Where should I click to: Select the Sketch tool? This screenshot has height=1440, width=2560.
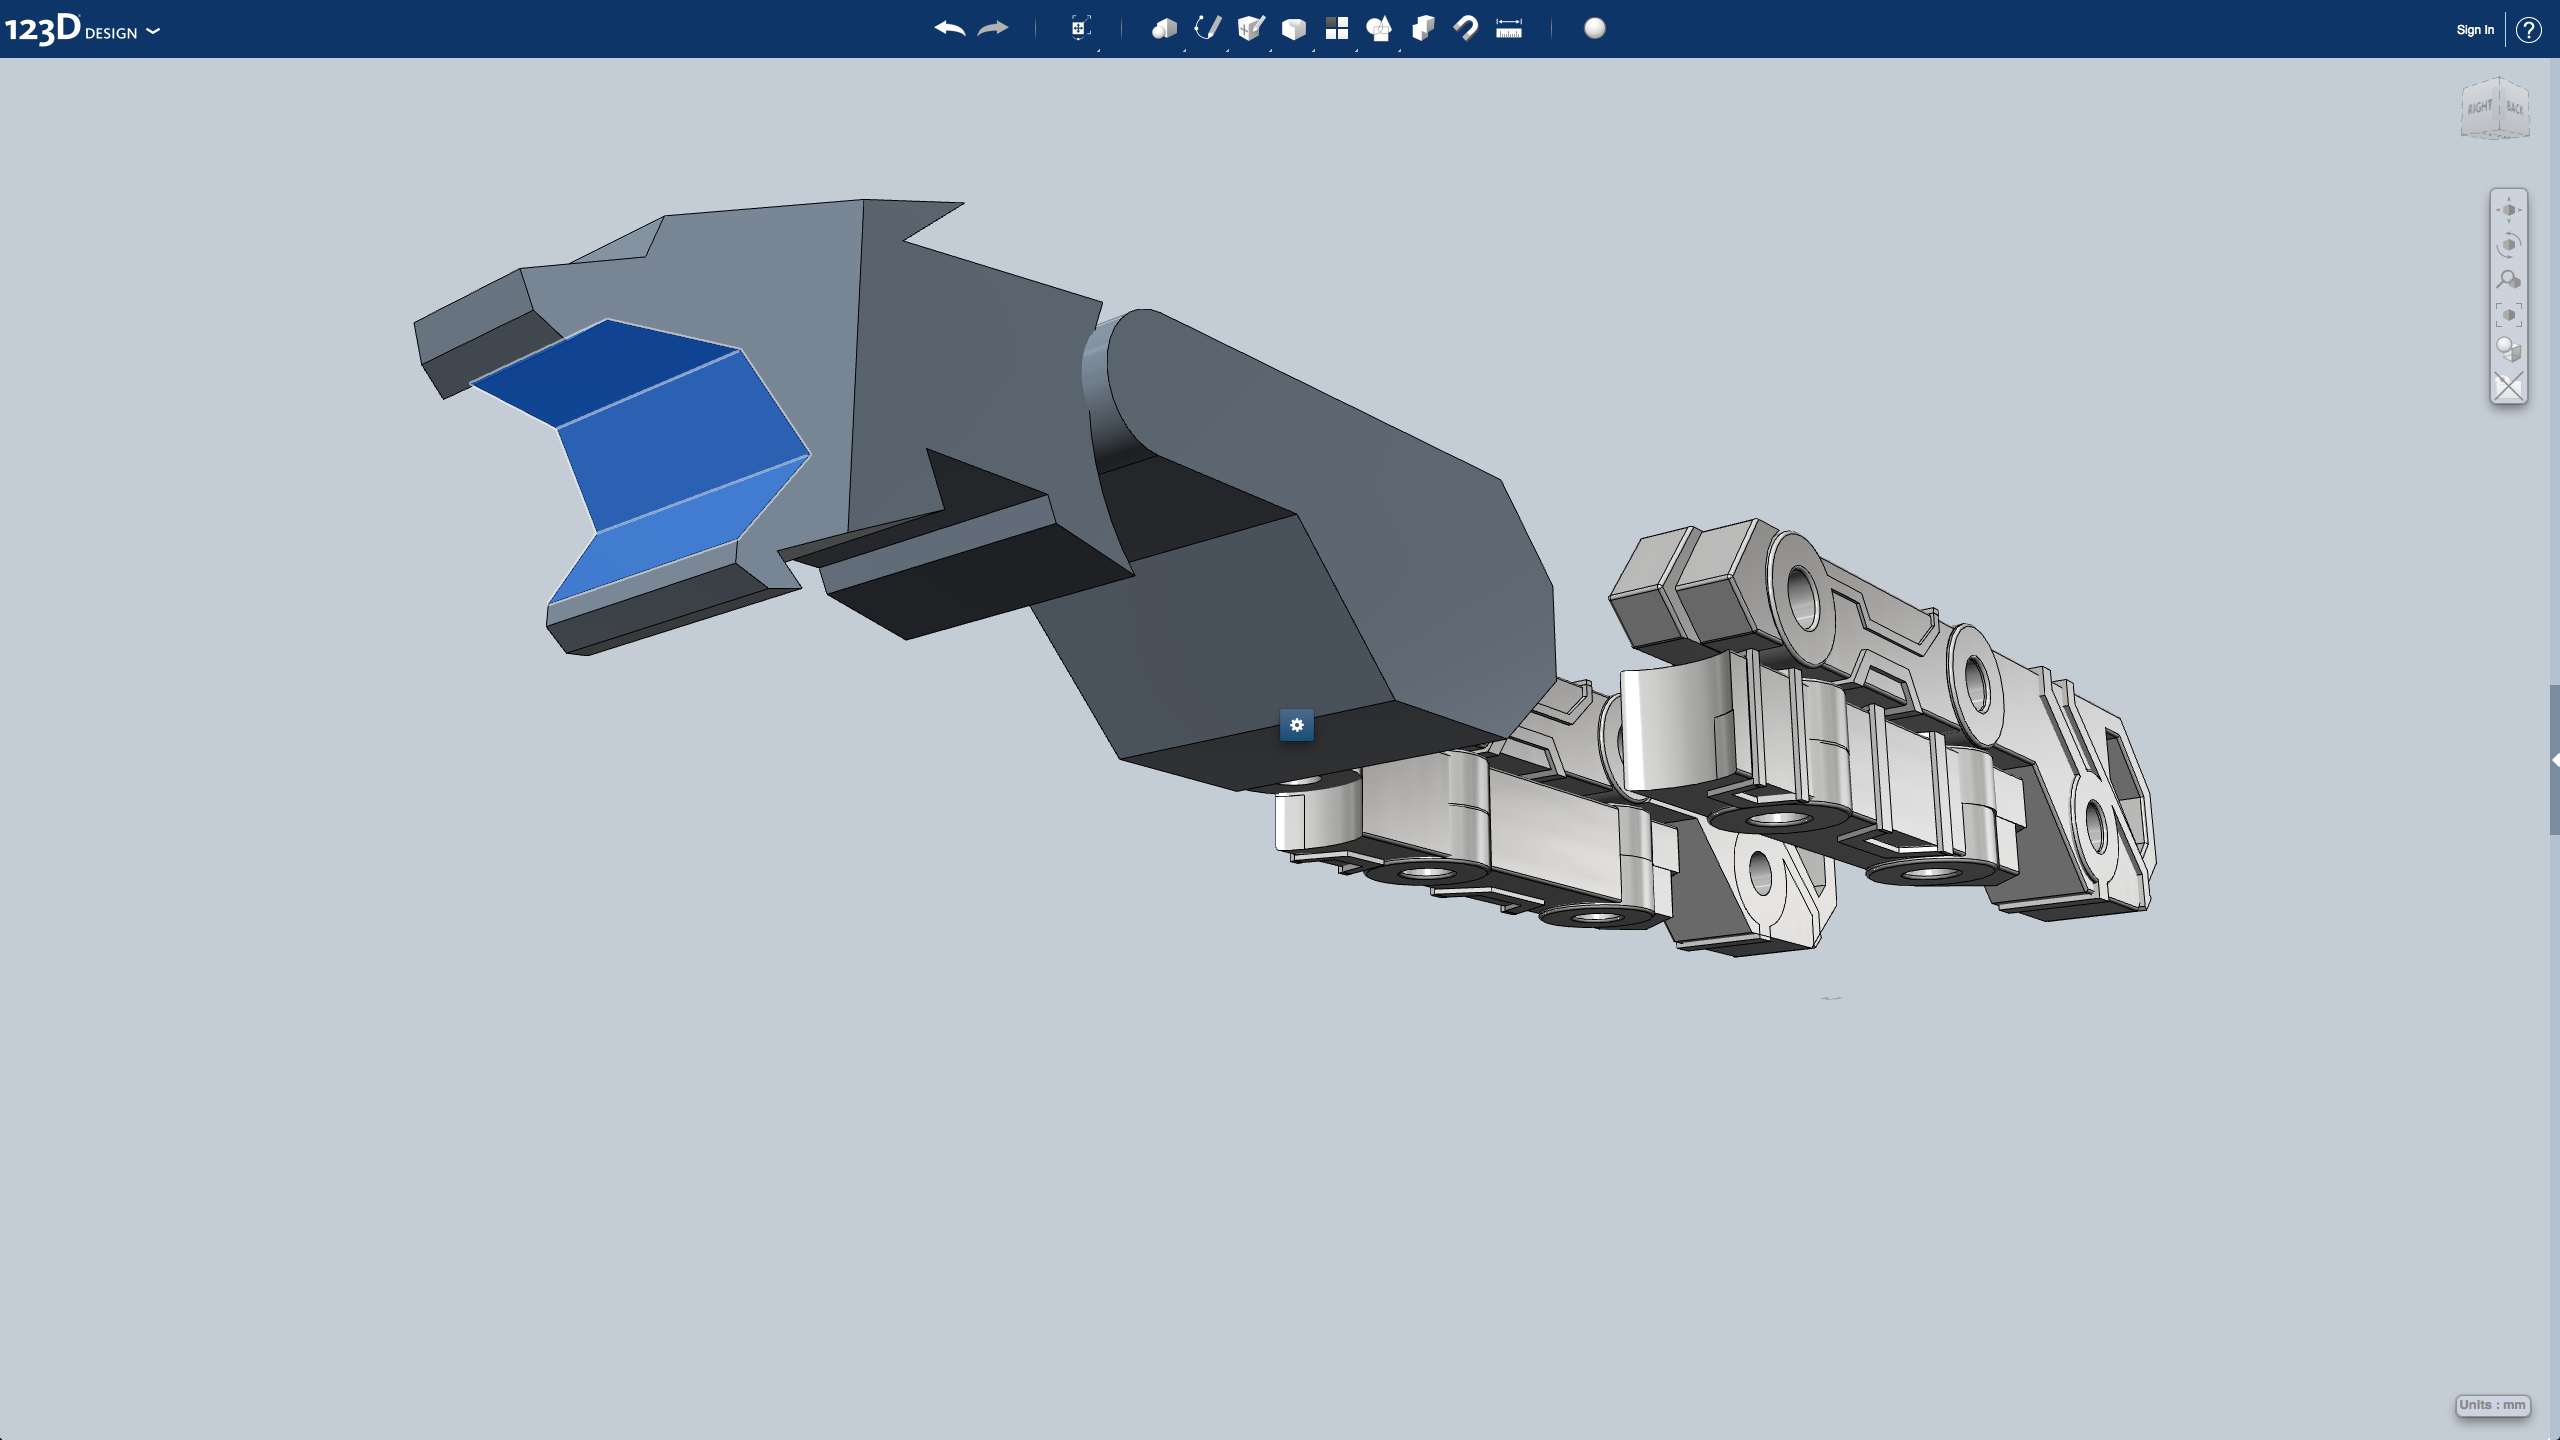coord(1206,28)
